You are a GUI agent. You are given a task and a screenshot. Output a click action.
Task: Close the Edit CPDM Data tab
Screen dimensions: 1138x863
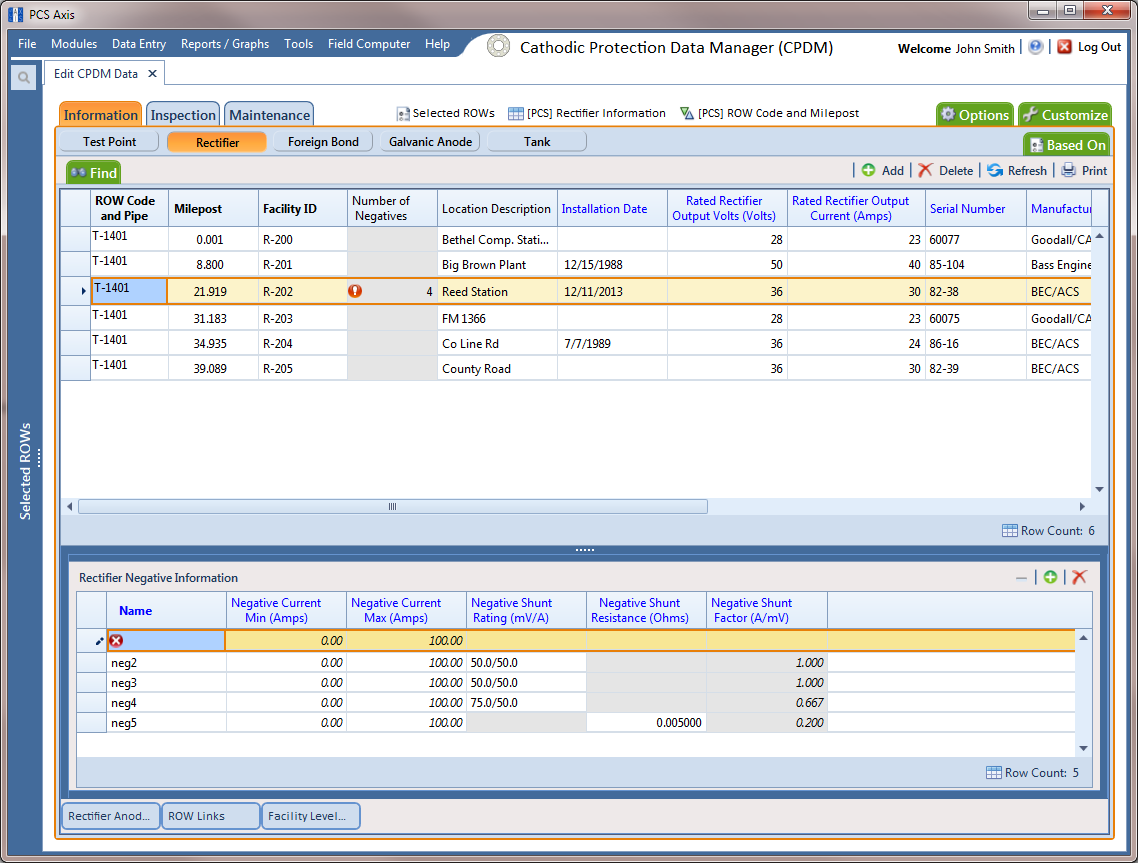click(x=152, y=73)
